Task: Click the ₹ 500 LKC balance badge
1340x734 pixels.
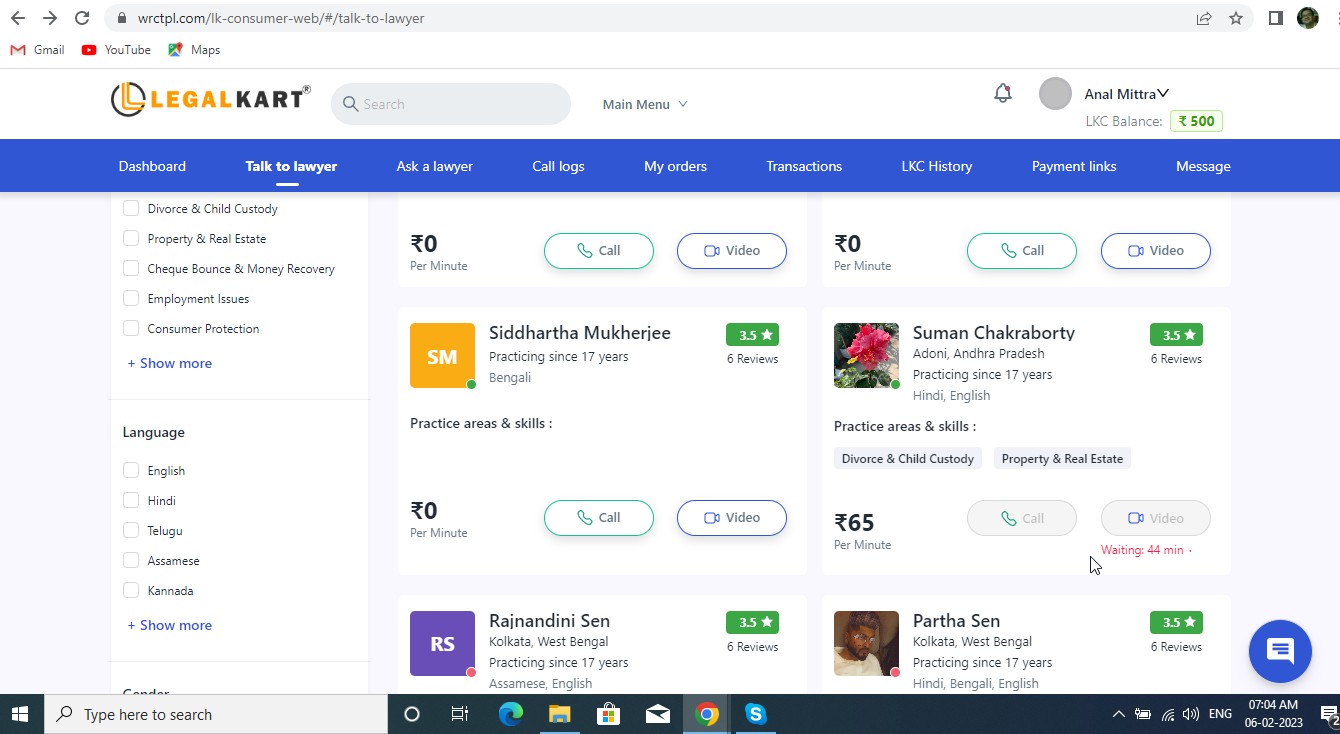Action: 1196,121
